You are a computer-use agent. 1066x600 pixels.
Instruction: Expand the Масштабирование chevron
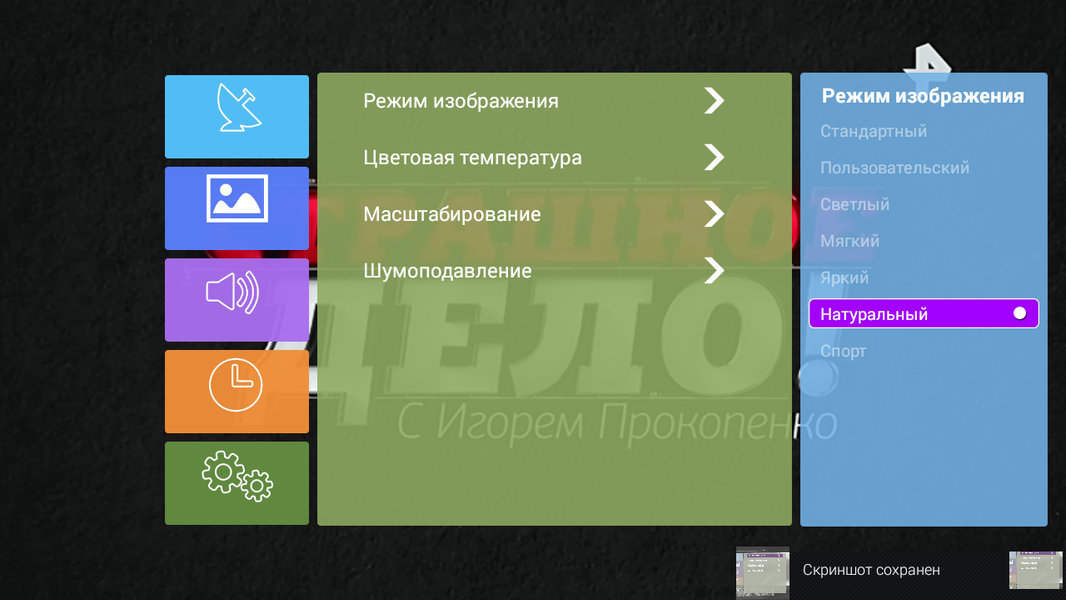pyautogui.click(x=714, y=213)
